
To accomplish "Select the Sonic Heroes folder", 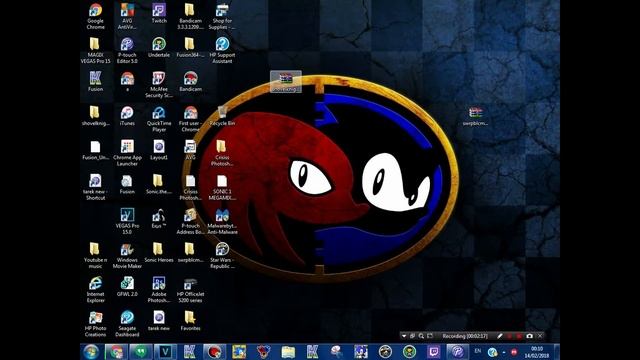I will [159, 253].
